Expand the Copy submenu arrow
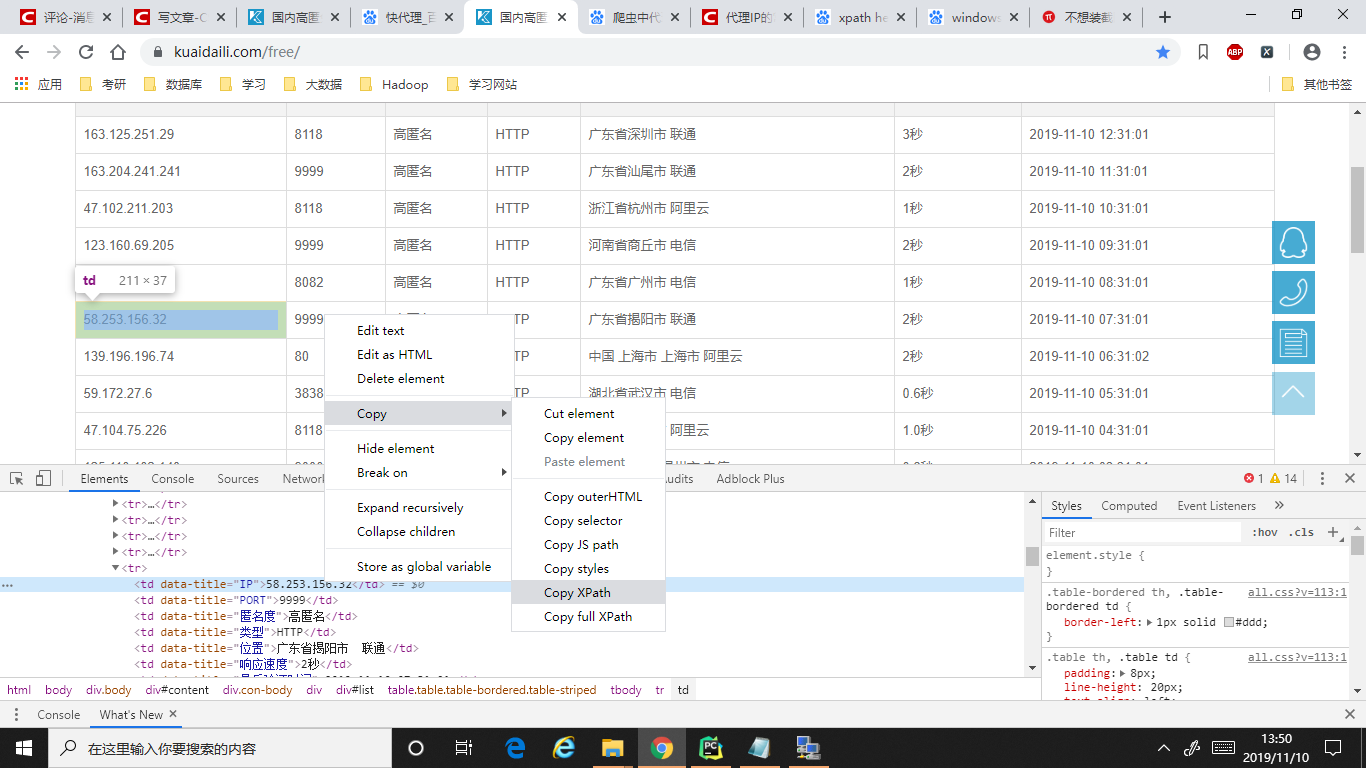The image size is (1366, 768). [504, 414]
